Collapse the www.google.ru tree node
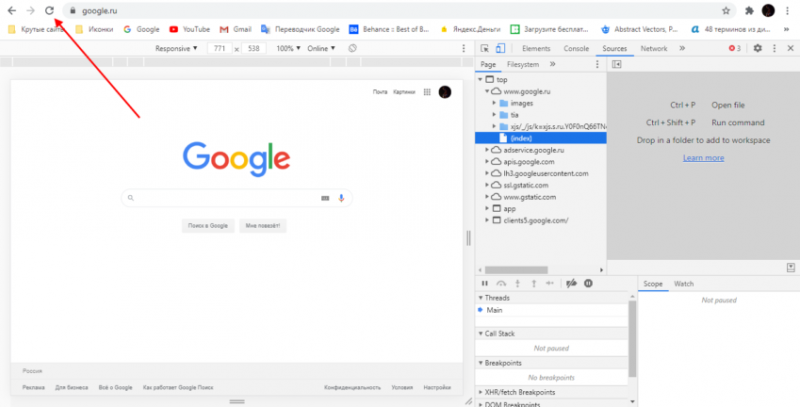This screenshot has width=800, height=407. coord(487,91)
